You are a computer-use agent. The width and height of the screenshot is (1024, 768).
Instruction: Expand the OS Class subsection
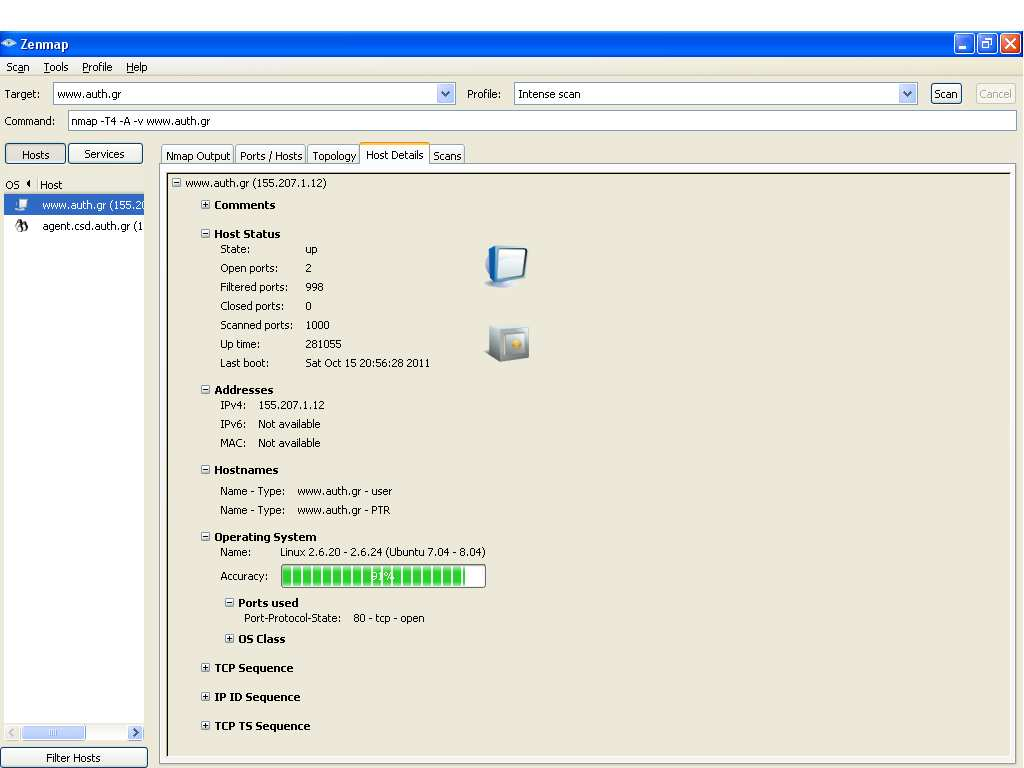coord(229,639)
